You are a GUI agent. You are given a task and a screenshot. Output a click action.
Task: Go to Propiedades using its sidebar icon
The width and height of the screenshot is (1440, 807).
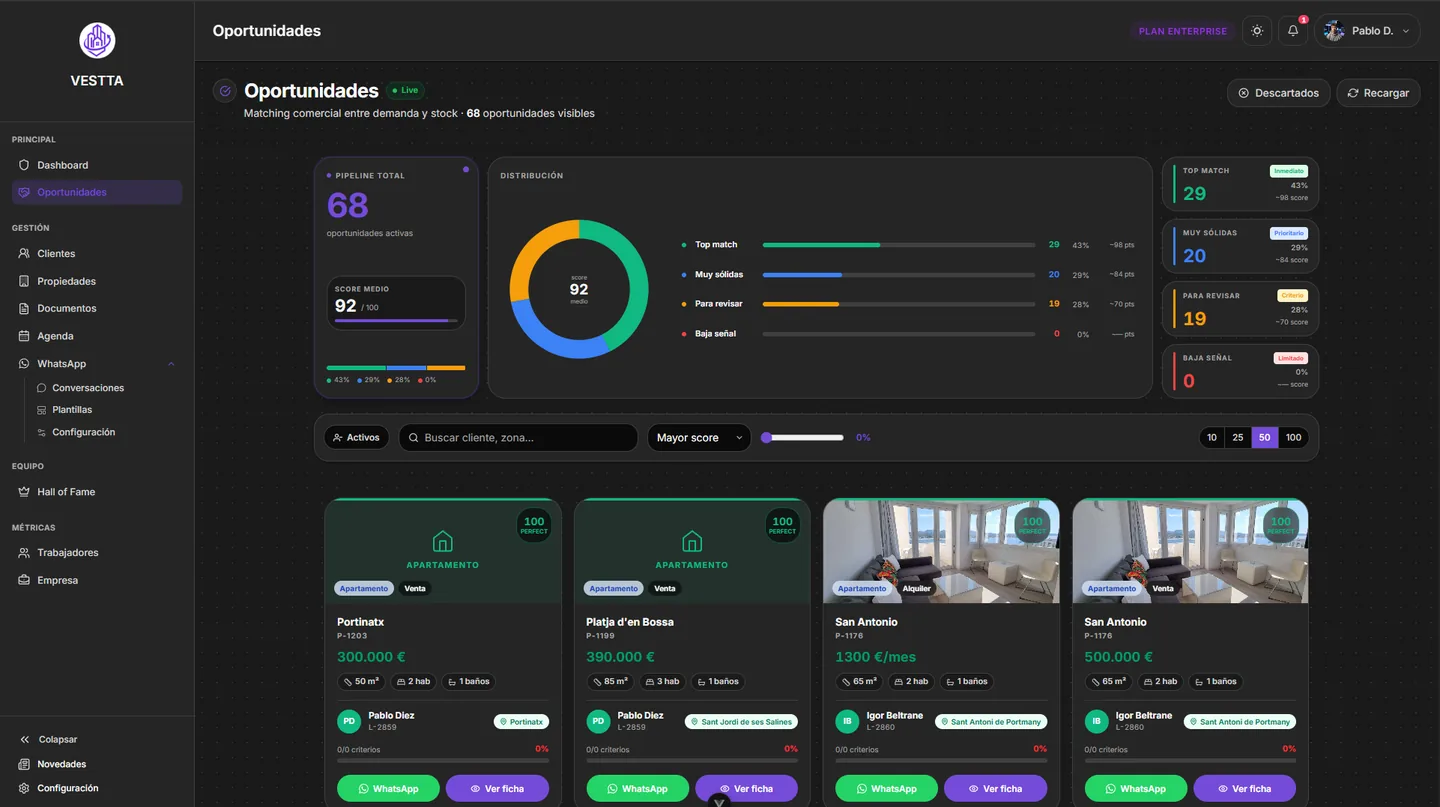coord(24,281)
